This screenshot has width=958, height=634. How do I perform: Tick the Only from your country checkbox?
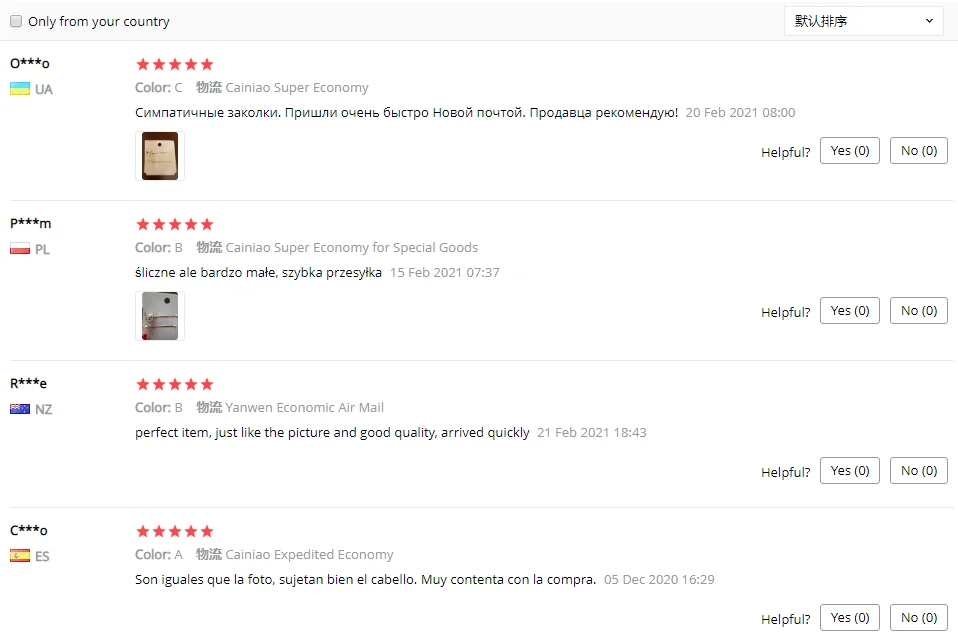[16, 21]
